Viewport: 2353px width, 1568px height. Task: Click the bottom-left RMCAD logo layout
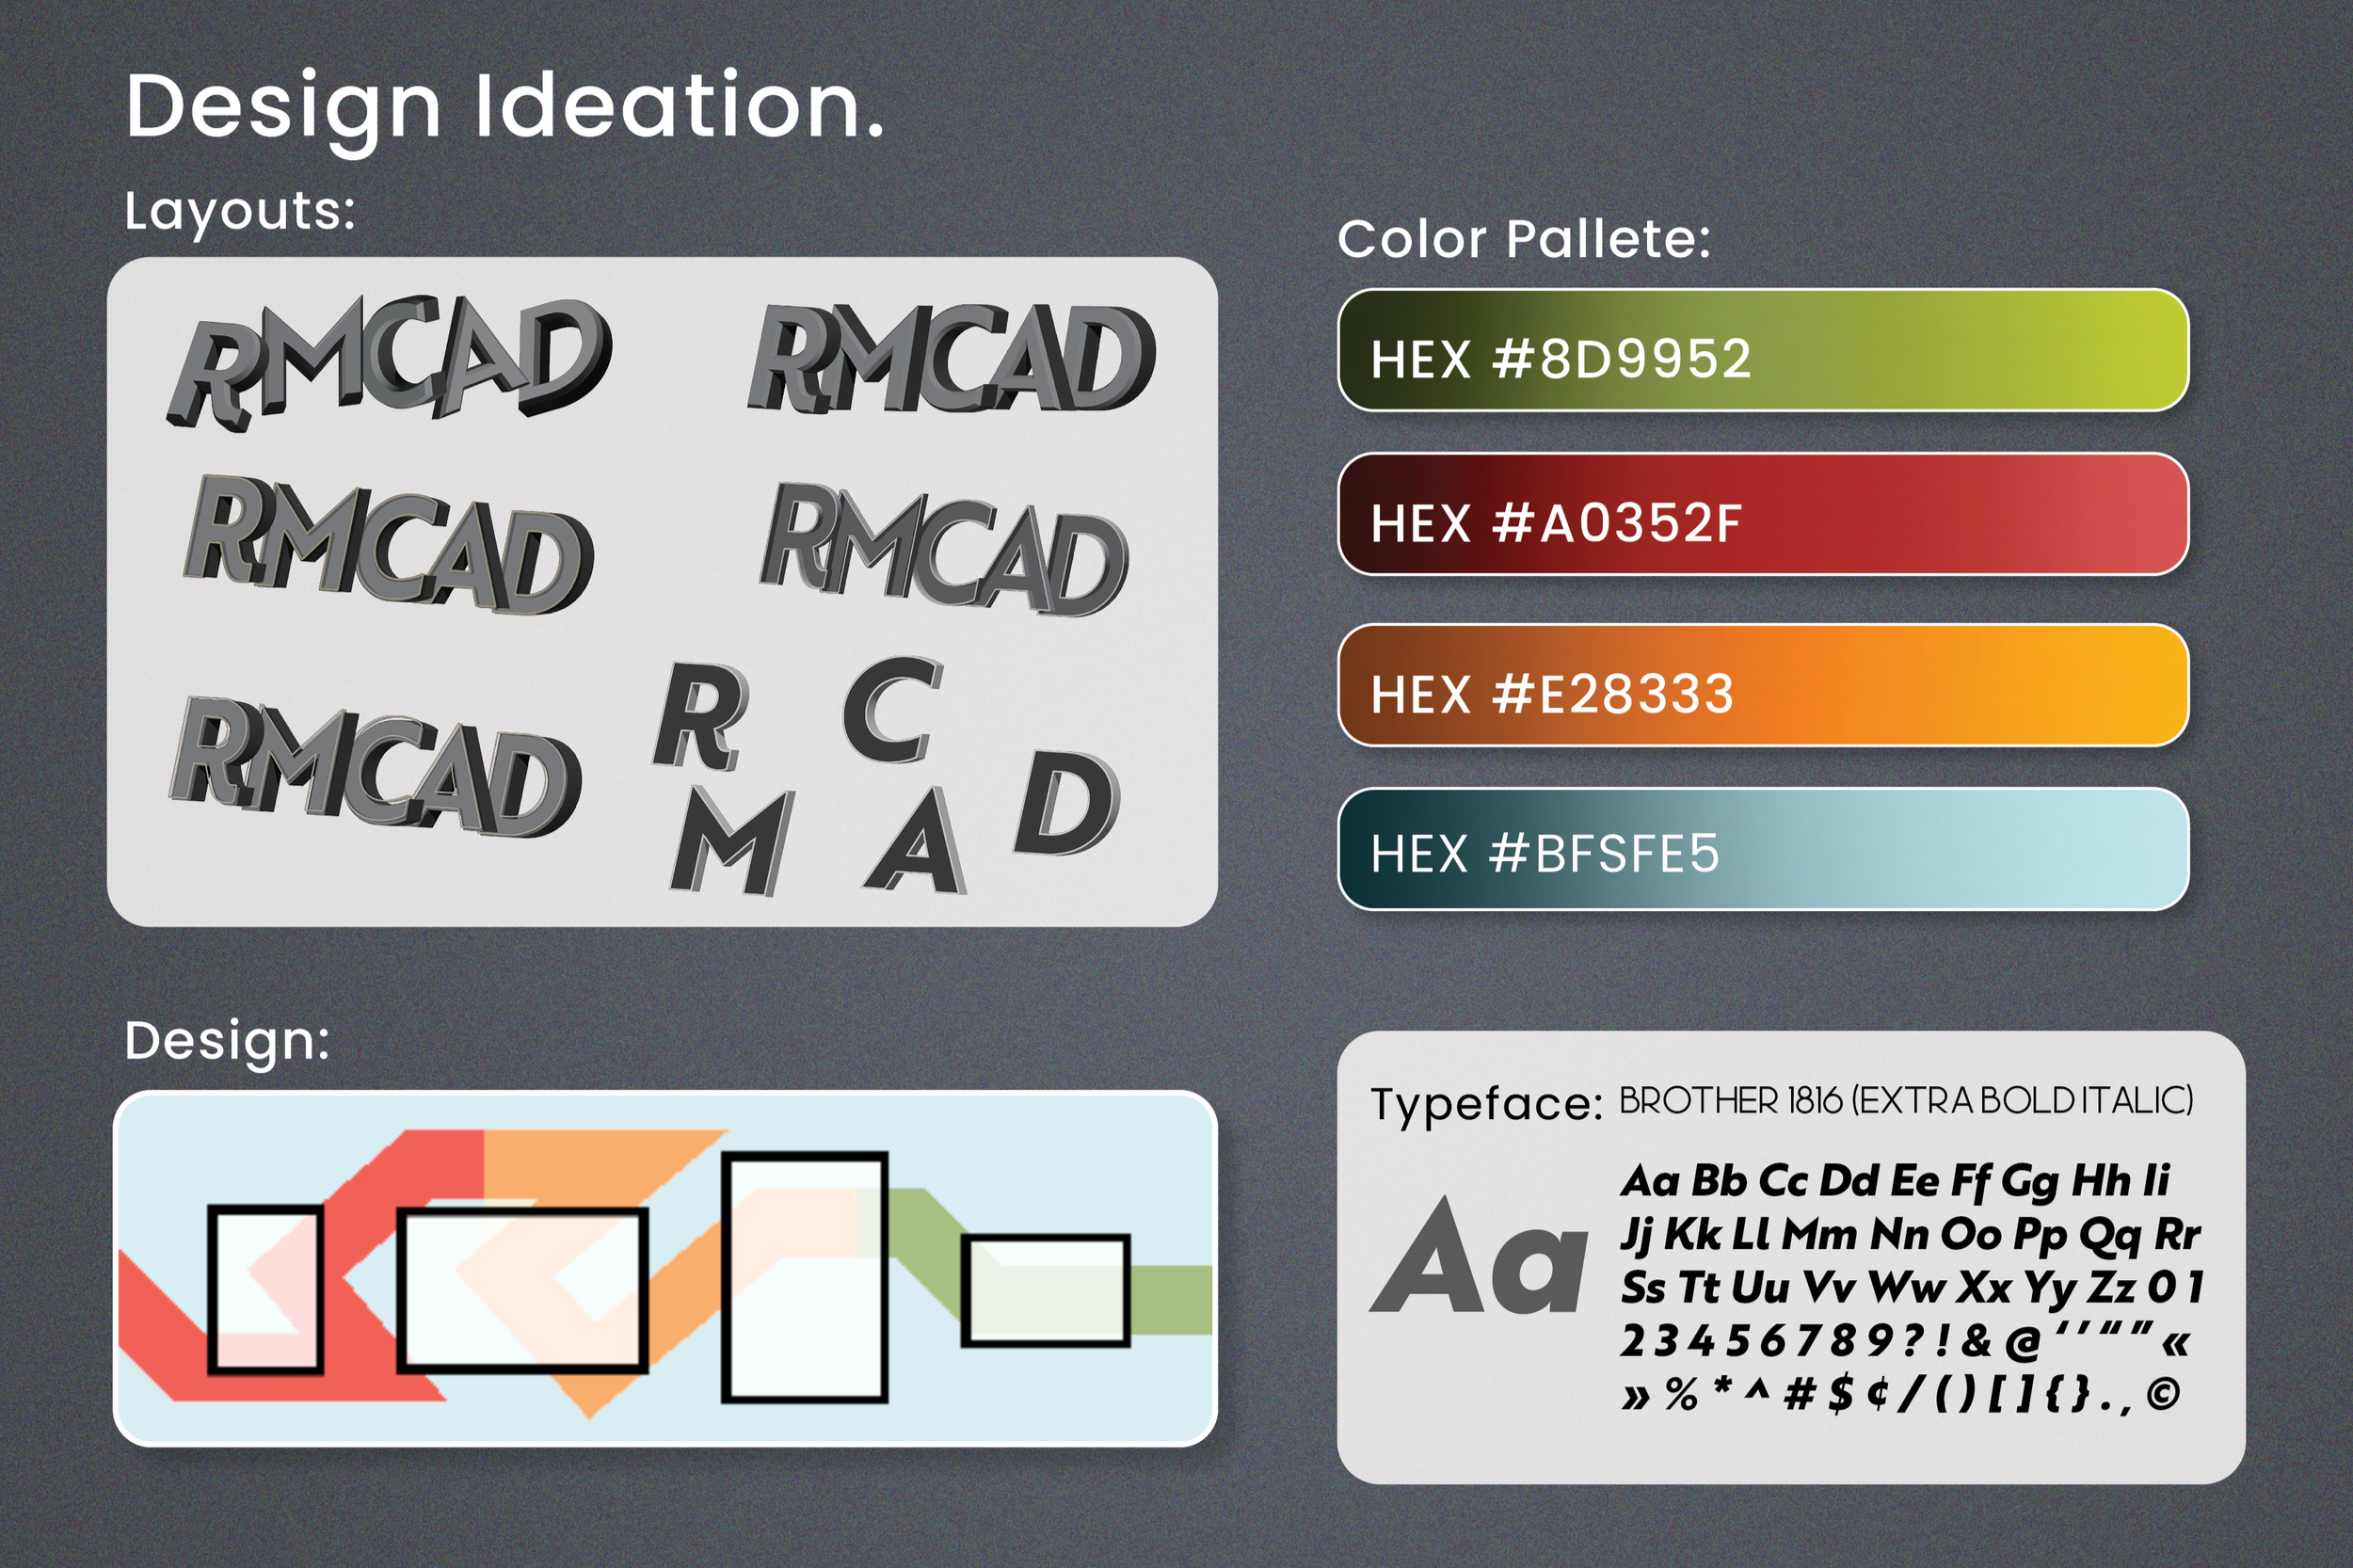pyautogui.click(x=376, y=766)
